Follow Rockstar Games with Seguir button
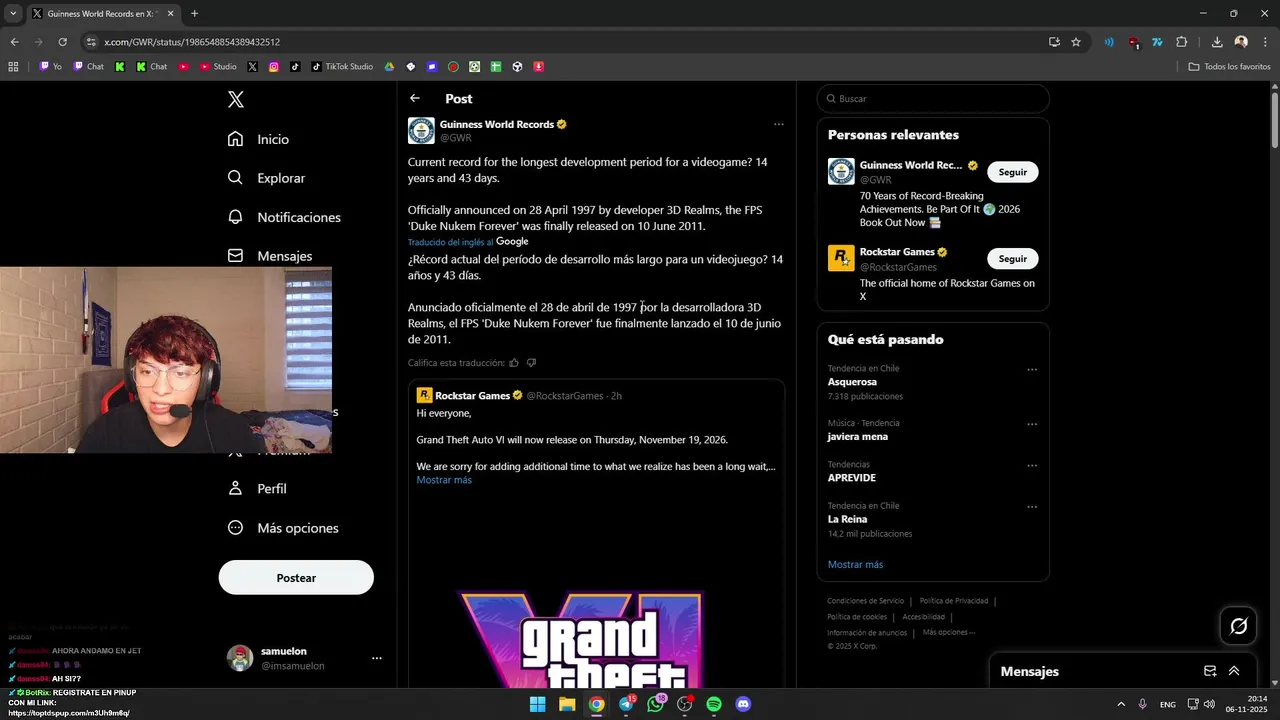Screen dimensions: 1280x720 tap(1013, 258)
